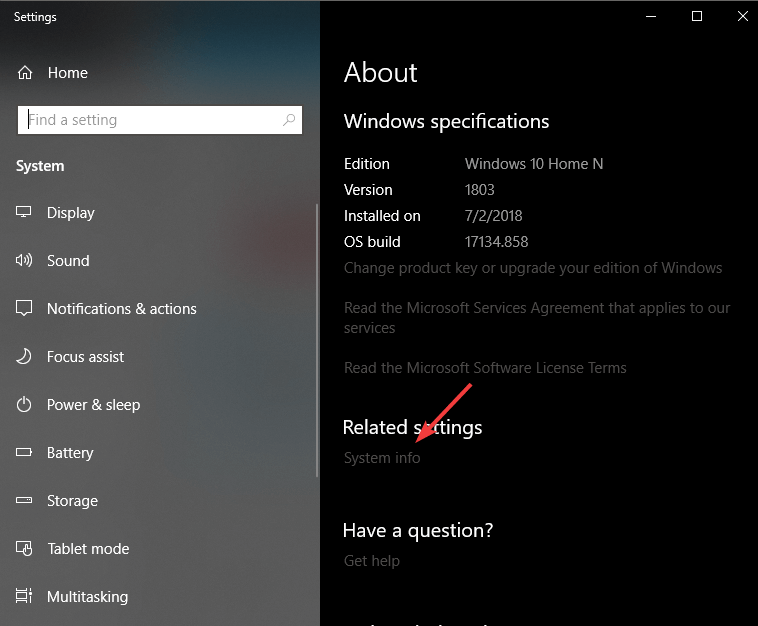Click the Sound speaker icon
Image resolution: width=758 pixels, height=626 pixels.
click(24, 260)
